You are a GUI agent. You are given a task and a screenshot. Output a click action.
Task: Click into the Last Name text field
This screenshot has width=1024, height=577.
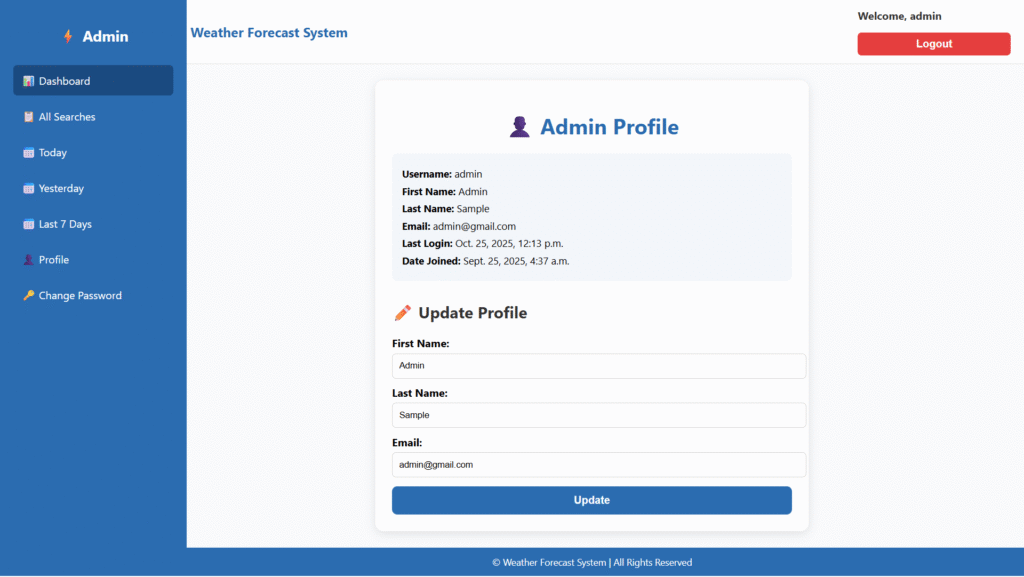(598, 415)
